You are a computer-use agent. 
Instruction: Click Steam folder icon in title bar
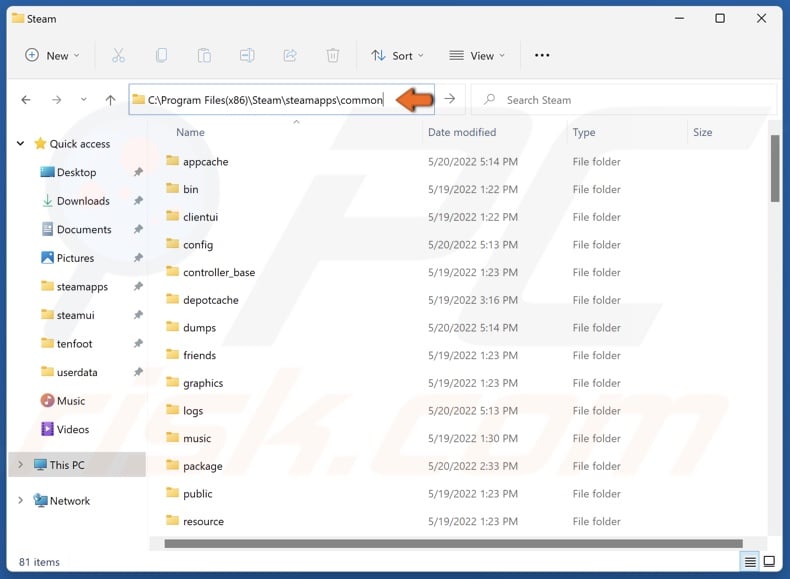tap(18, 18)
